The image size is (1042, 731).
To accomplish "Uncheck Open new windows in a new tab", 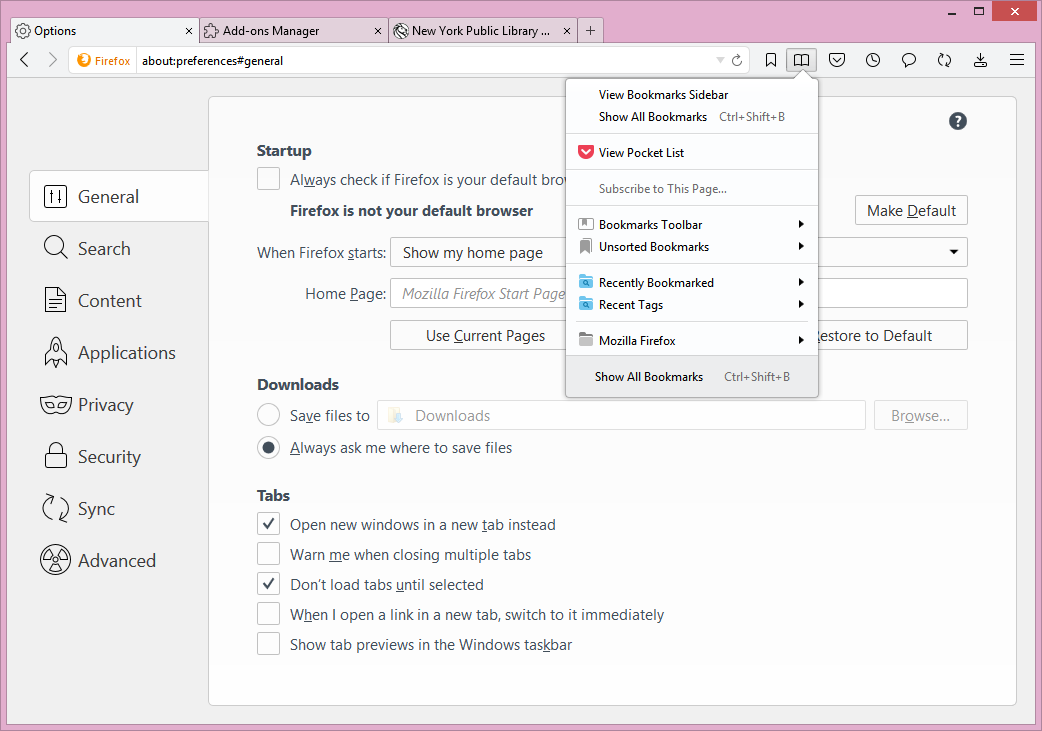I will click(x=268, y=524).
